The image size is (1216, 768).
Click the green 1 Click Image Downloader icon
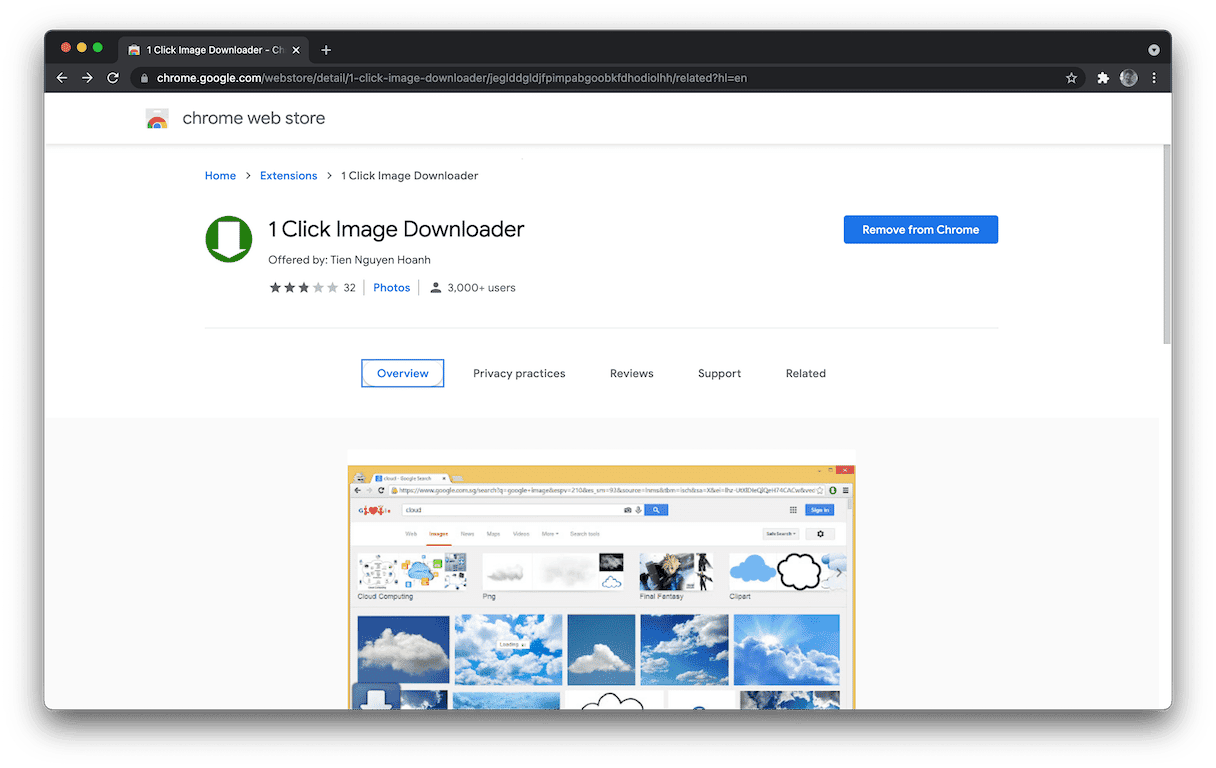point(229,239)
